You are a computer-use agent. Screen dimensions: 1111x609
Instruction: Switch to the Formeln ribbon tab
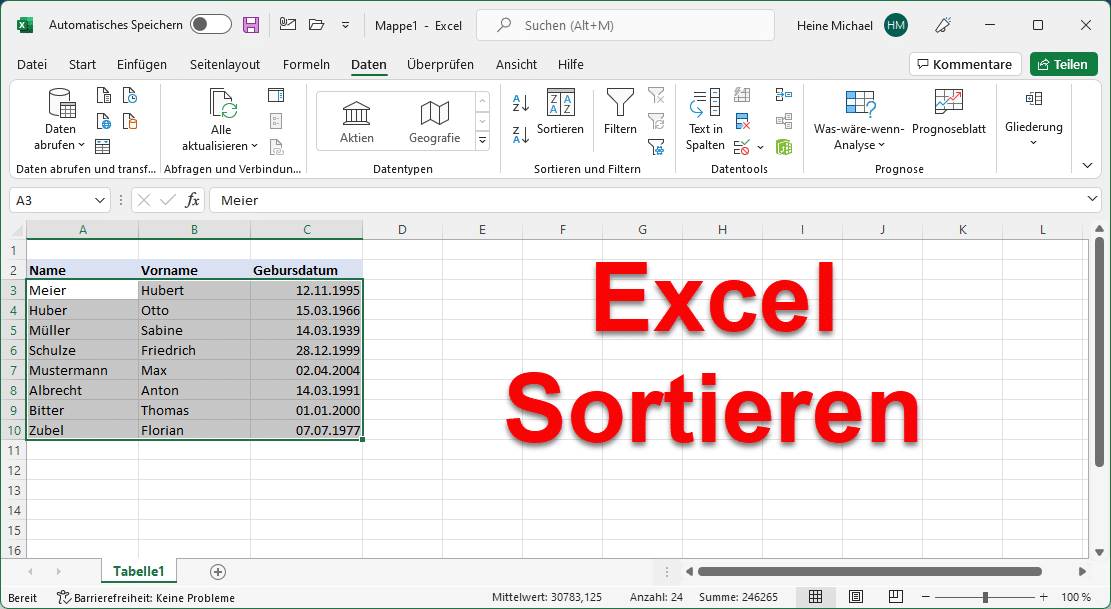[306, 64]
